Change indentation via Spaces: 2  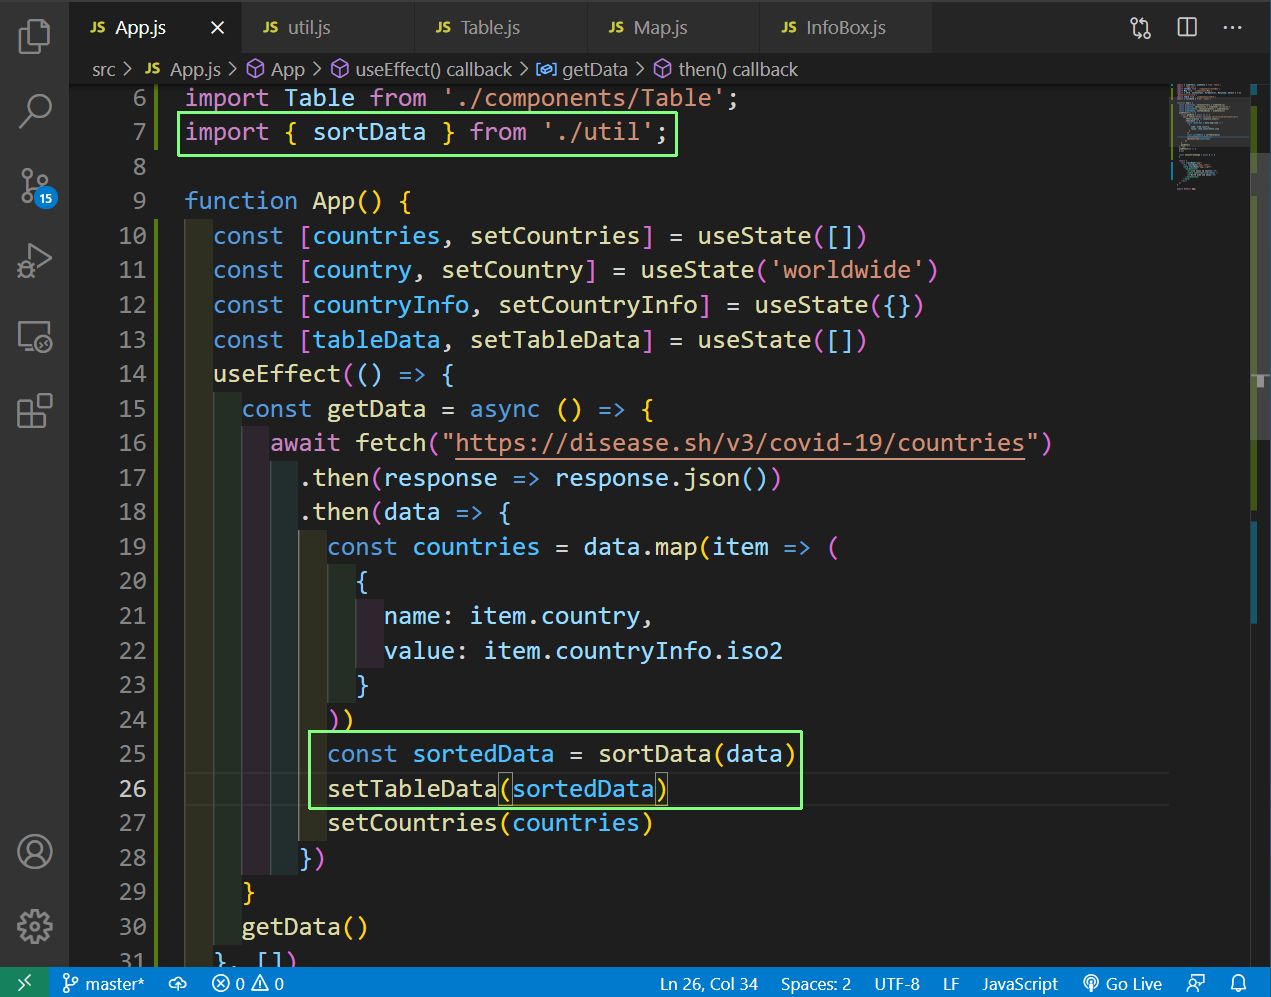pos(816,984)
